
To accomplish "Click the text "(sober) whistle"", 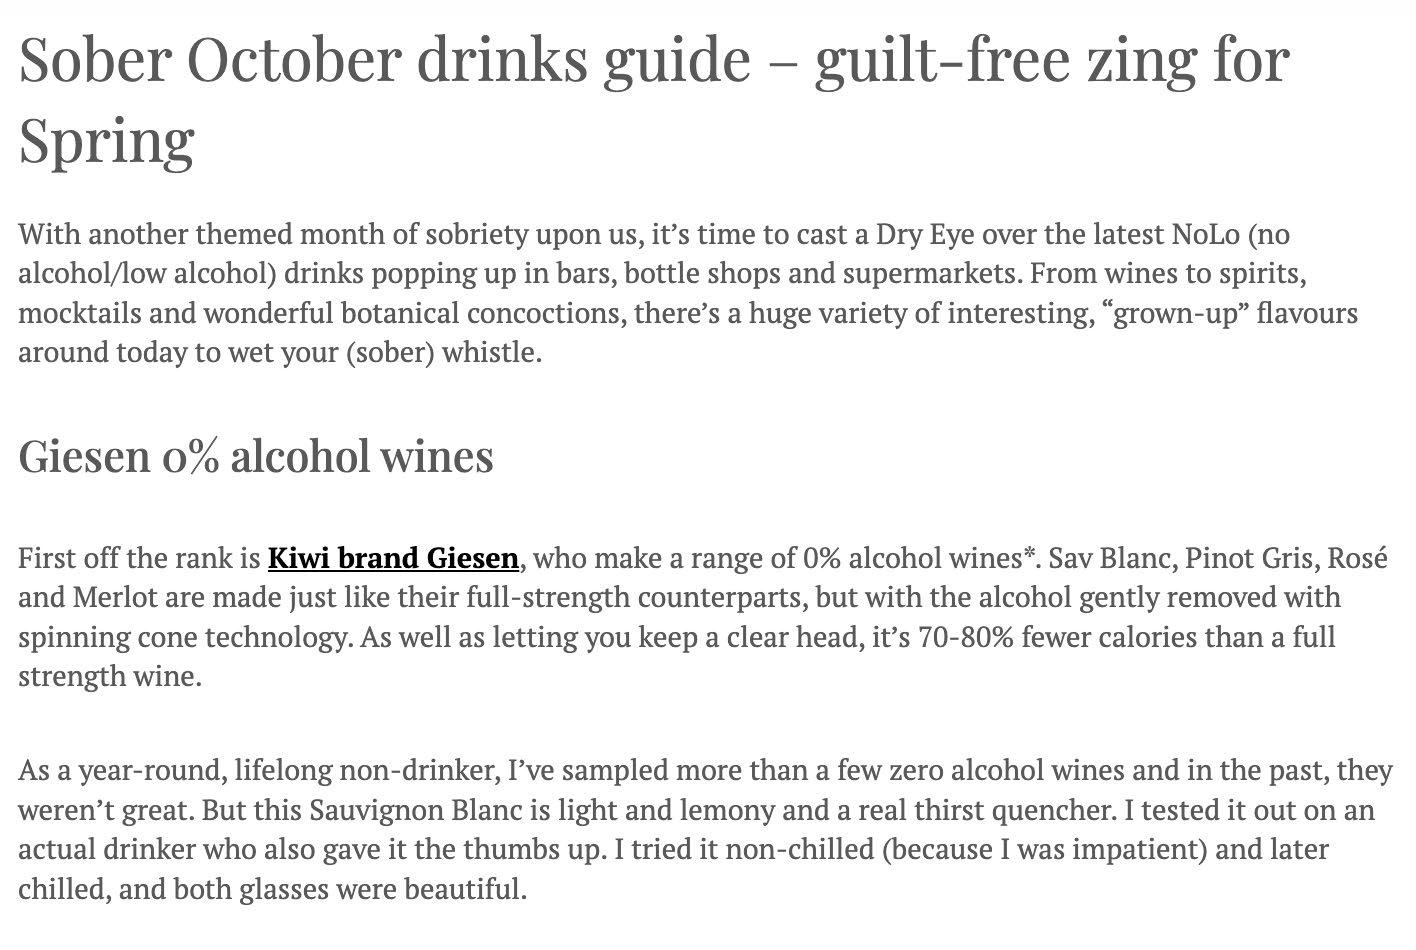I will pyautogui.click(x=443, y=353).
